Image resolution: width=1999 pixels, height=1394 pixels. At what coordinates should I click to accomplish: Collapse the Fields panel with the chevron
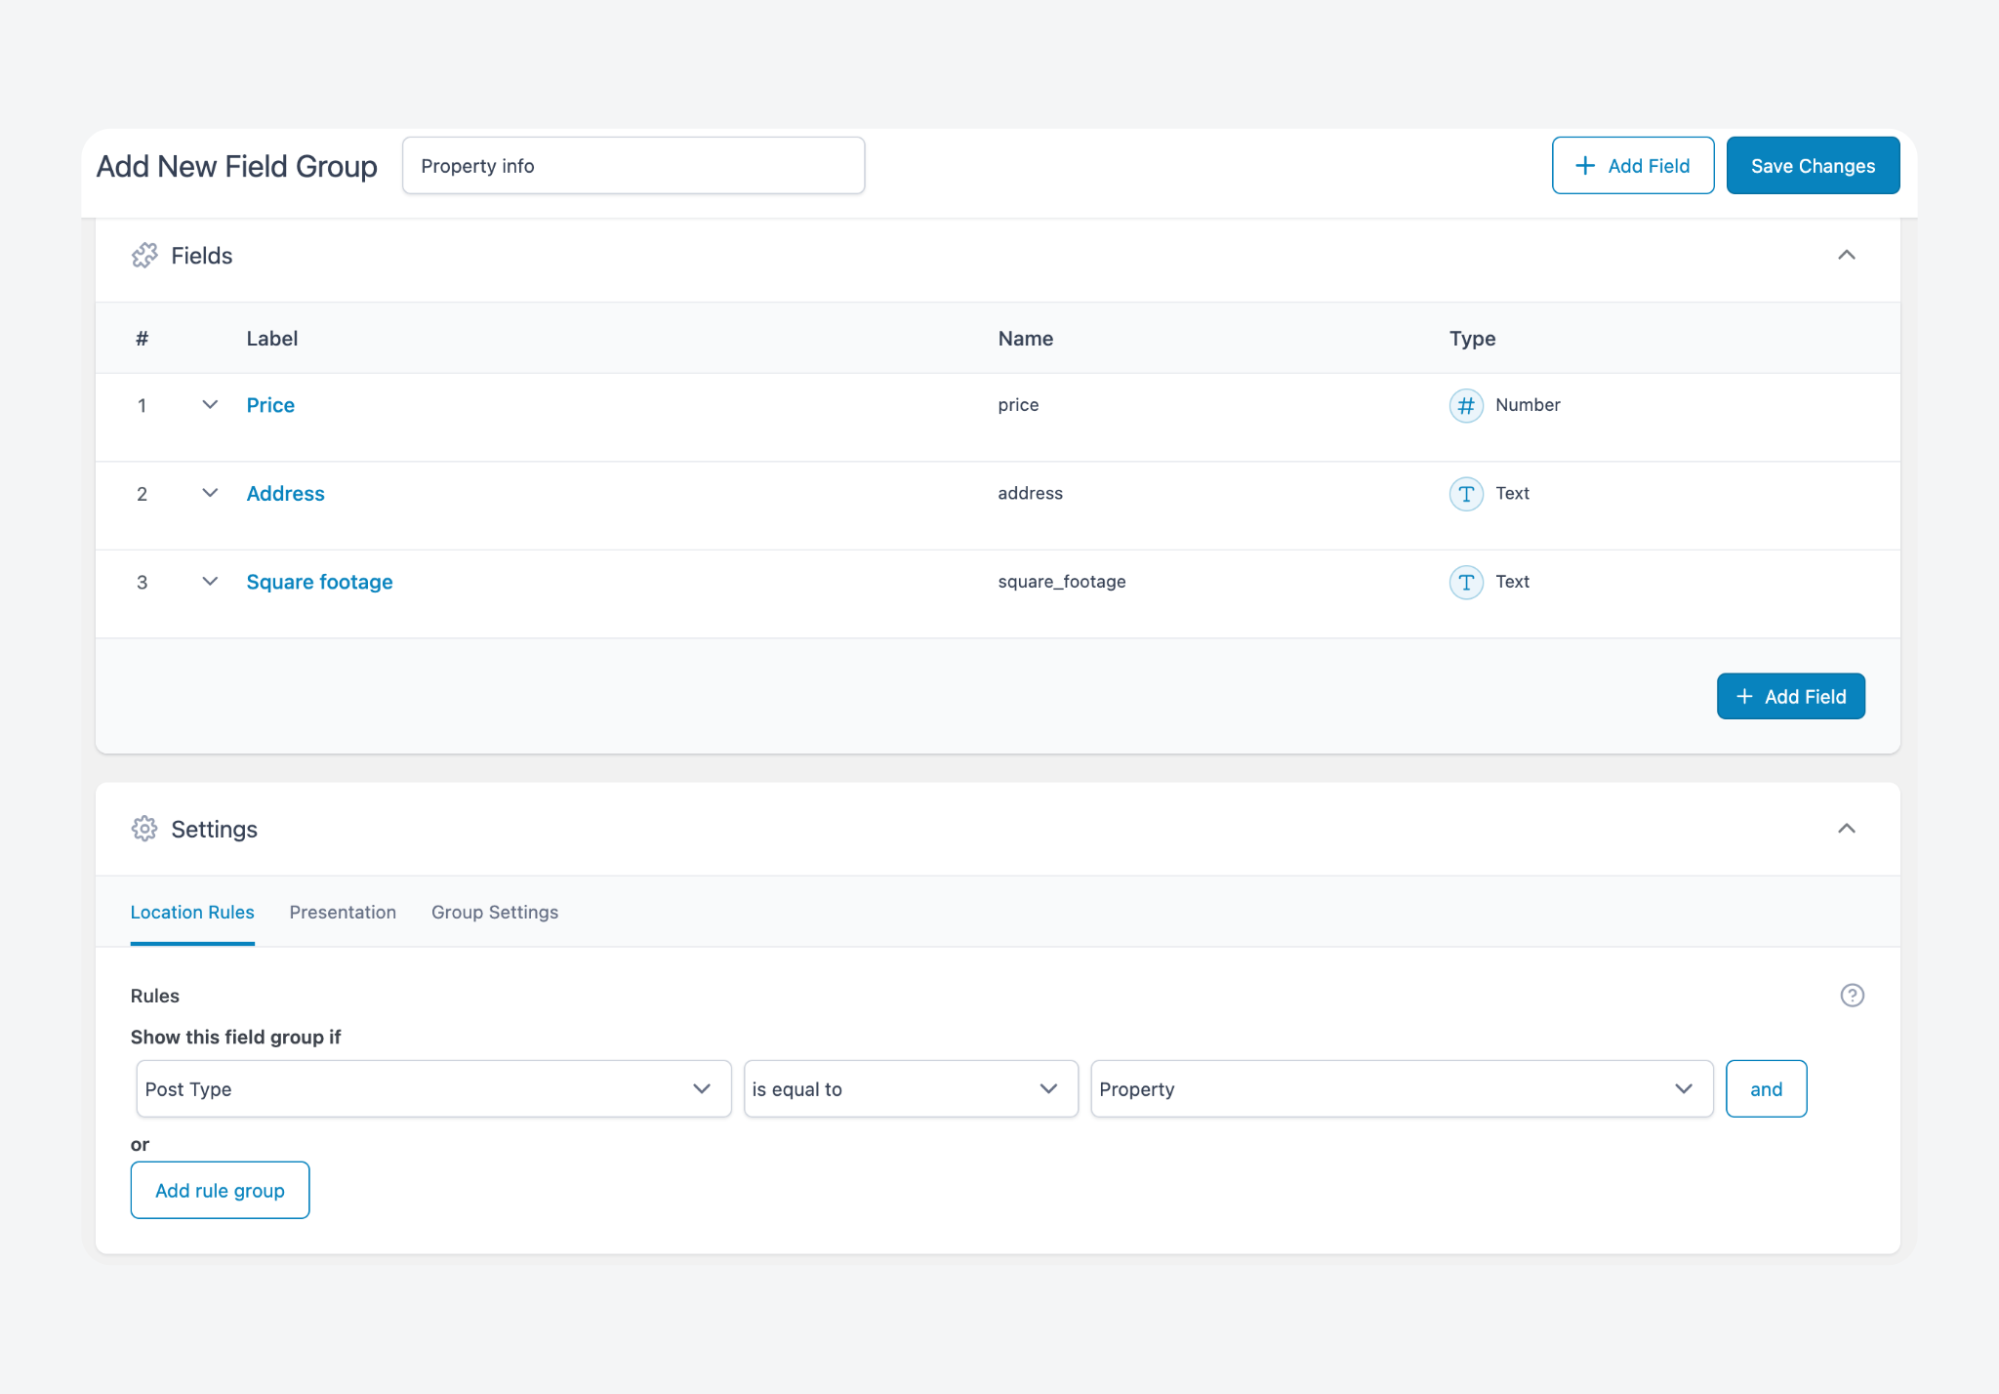click(1846, 255)
